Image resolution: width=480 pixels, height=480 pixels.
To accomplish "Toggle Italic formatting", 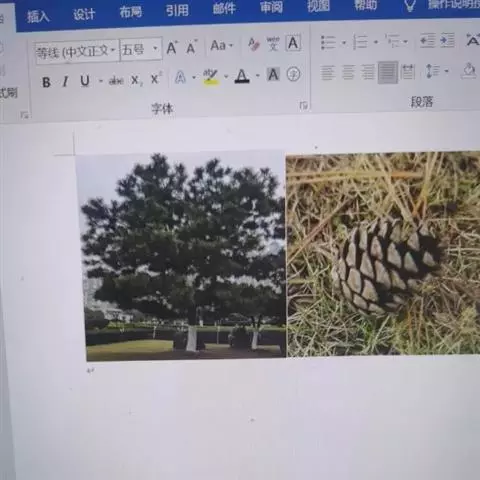I will [65, 81].
